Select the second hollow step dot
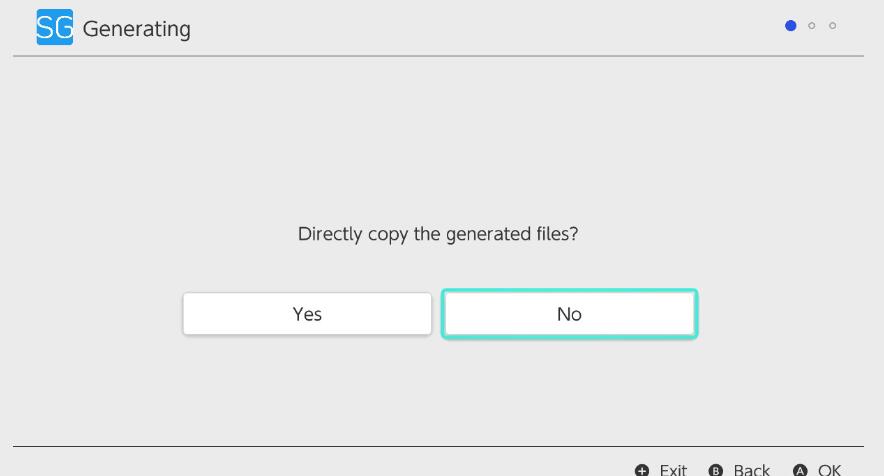The height and width of the screenshot is (476, 884). coord(812,26)
